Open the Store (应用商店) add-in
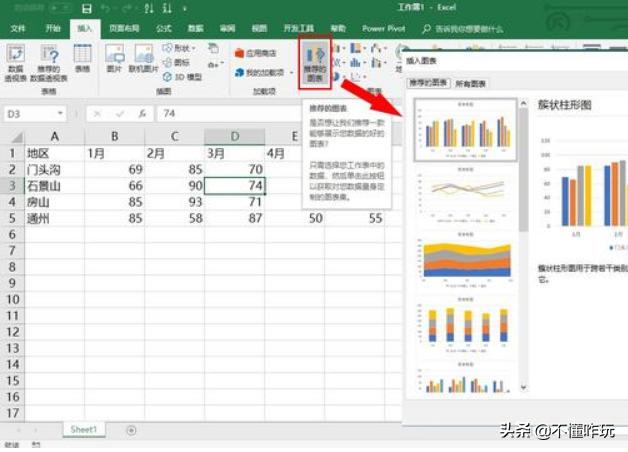The height and width of the screenshot is (452, 628). tap(258, 52)
